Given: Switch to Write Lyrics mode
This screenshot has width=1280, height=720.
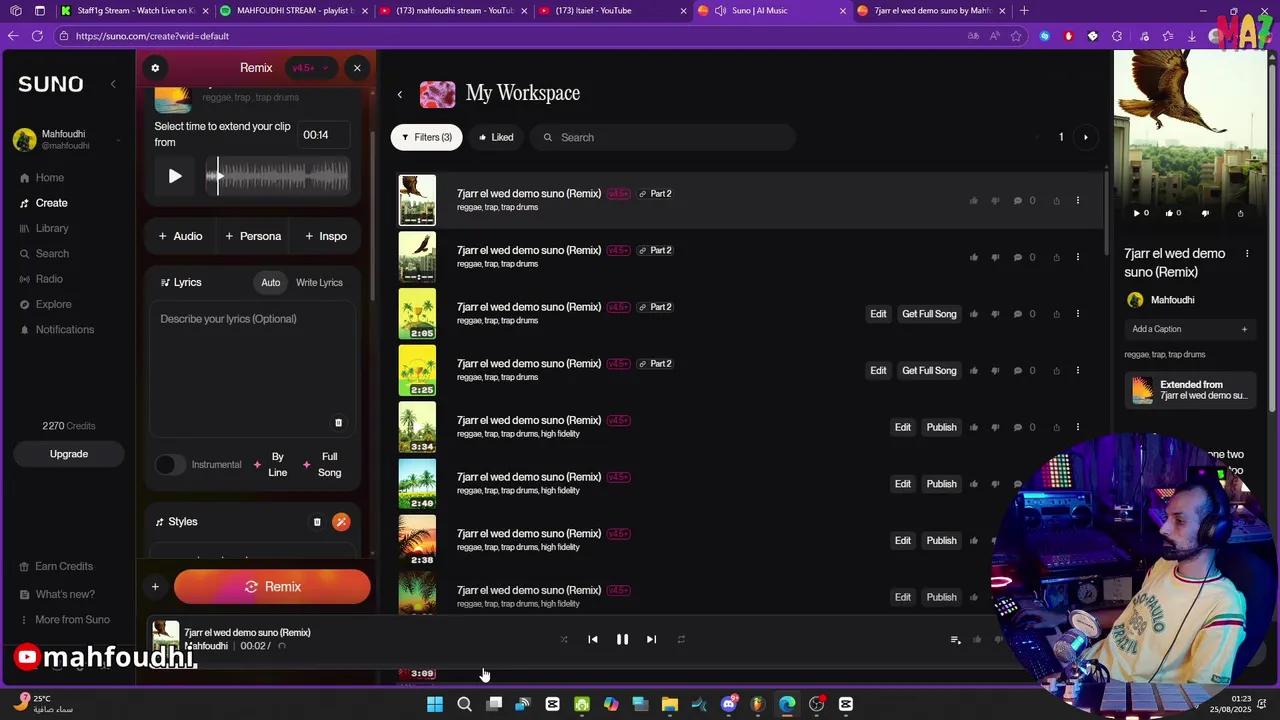Looking at the screenshot, I should (x=319, y=282).
